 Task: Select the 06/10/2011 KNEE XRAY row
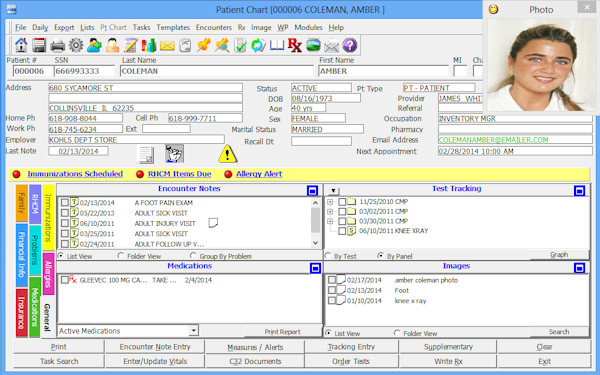coord(393,231)
